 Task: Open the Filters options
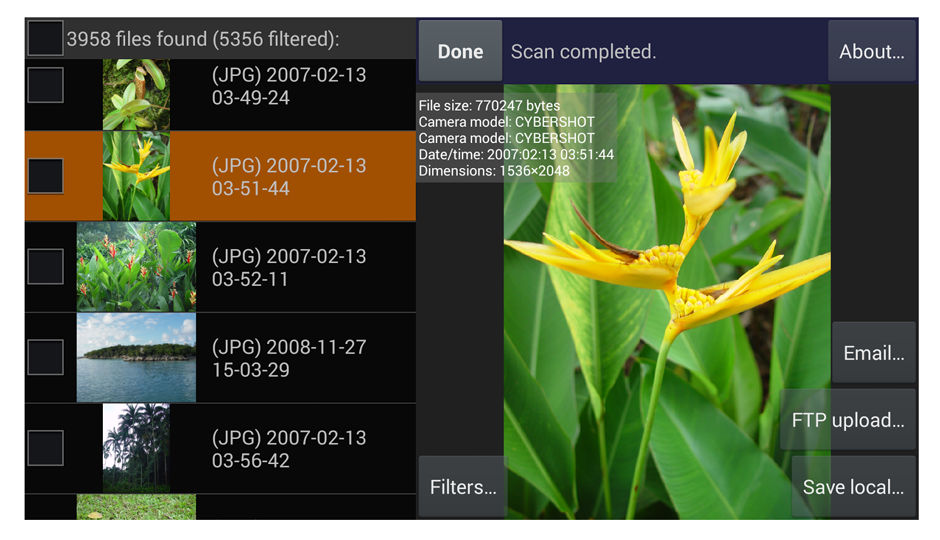(462, 487)
